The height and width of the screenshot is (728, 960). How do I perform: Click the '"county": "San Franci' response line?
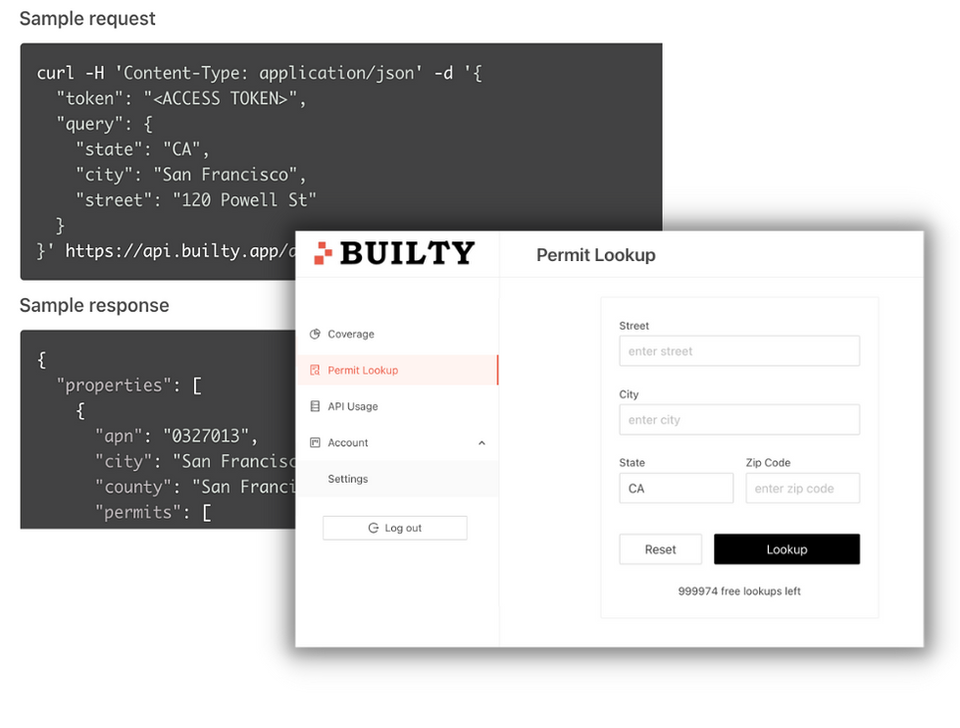pos(195,487)
